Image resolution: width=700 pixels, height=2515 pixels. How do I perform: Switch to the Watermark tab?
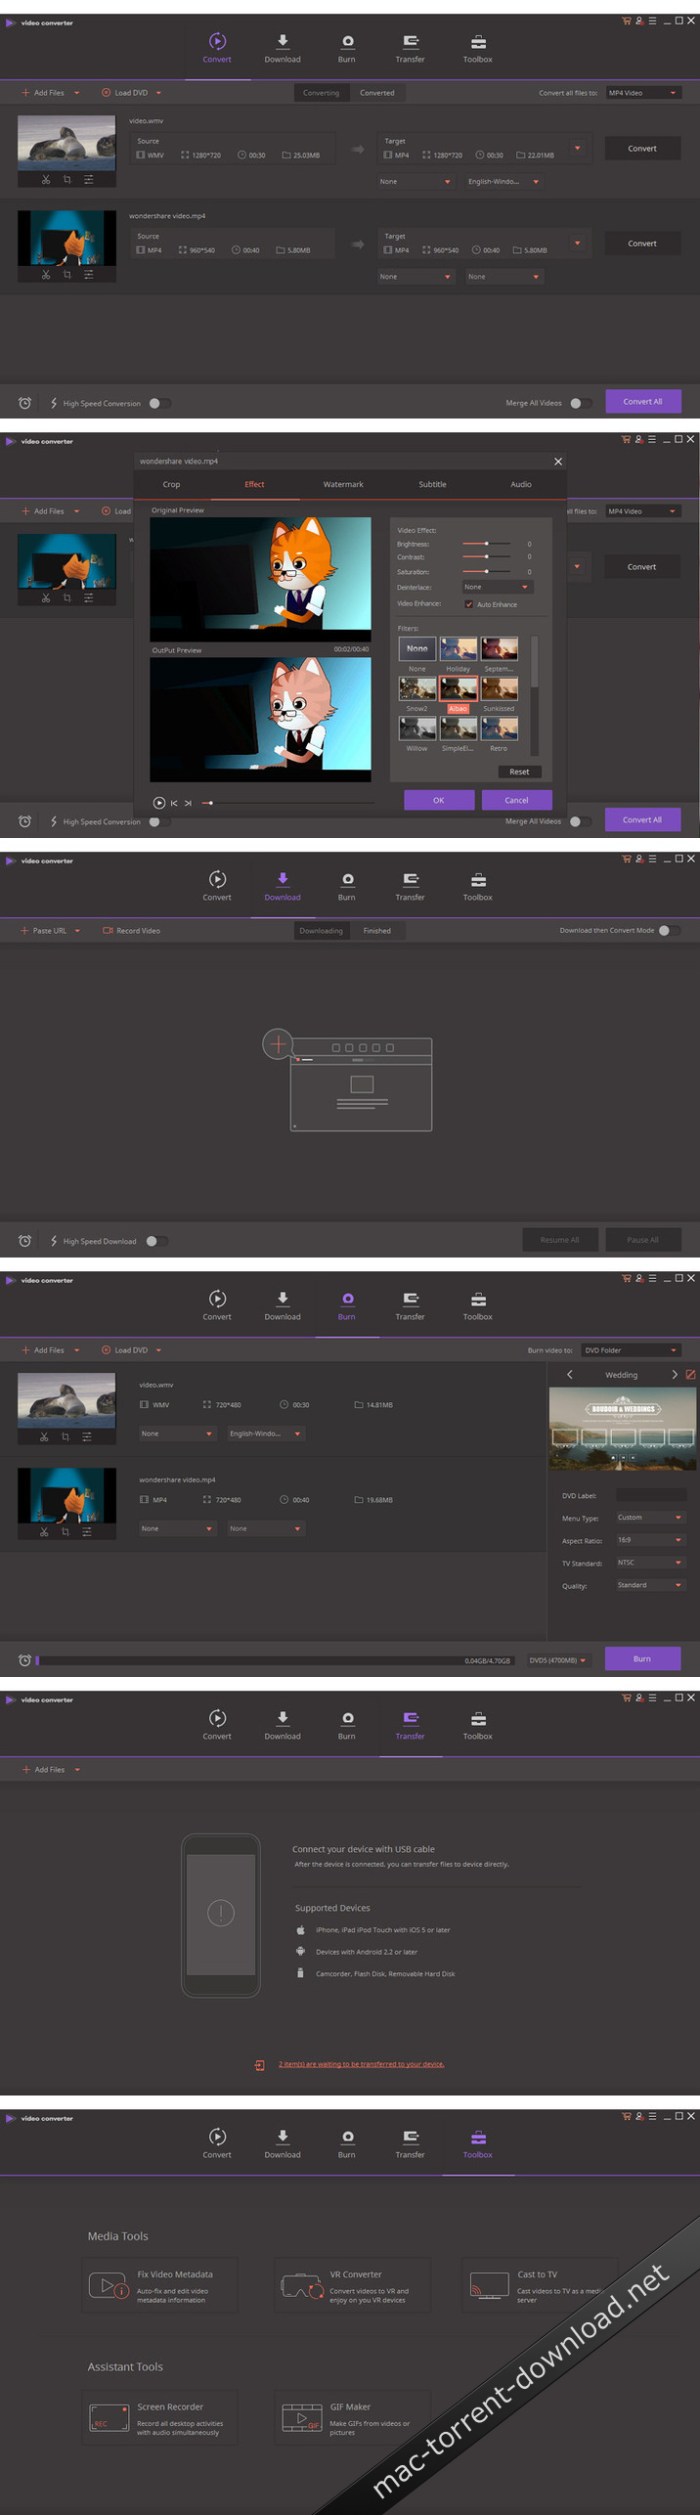(x=343, y=485)
